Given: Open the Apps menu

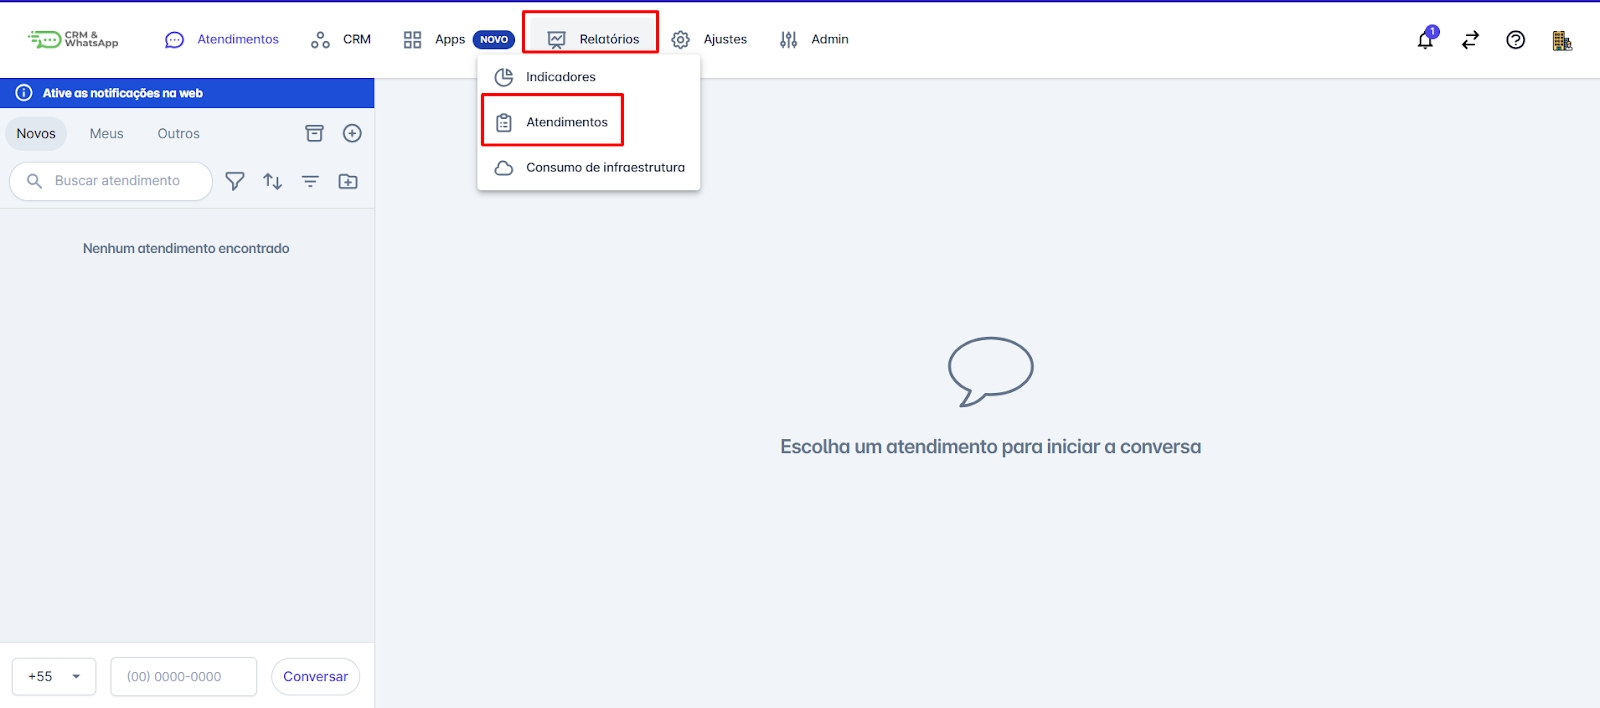Looking at the screenshot, I should [x=435, y=39].
